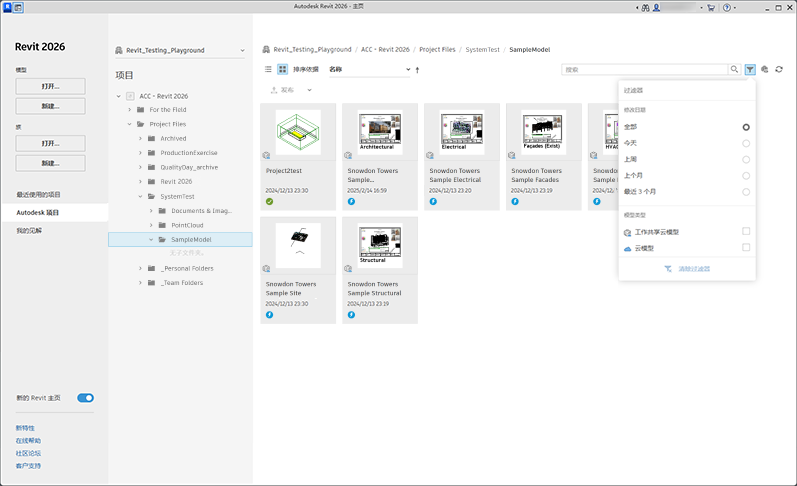Click the clear filter funnel icon
The image size is (797, 486).
tap(668, 268)
